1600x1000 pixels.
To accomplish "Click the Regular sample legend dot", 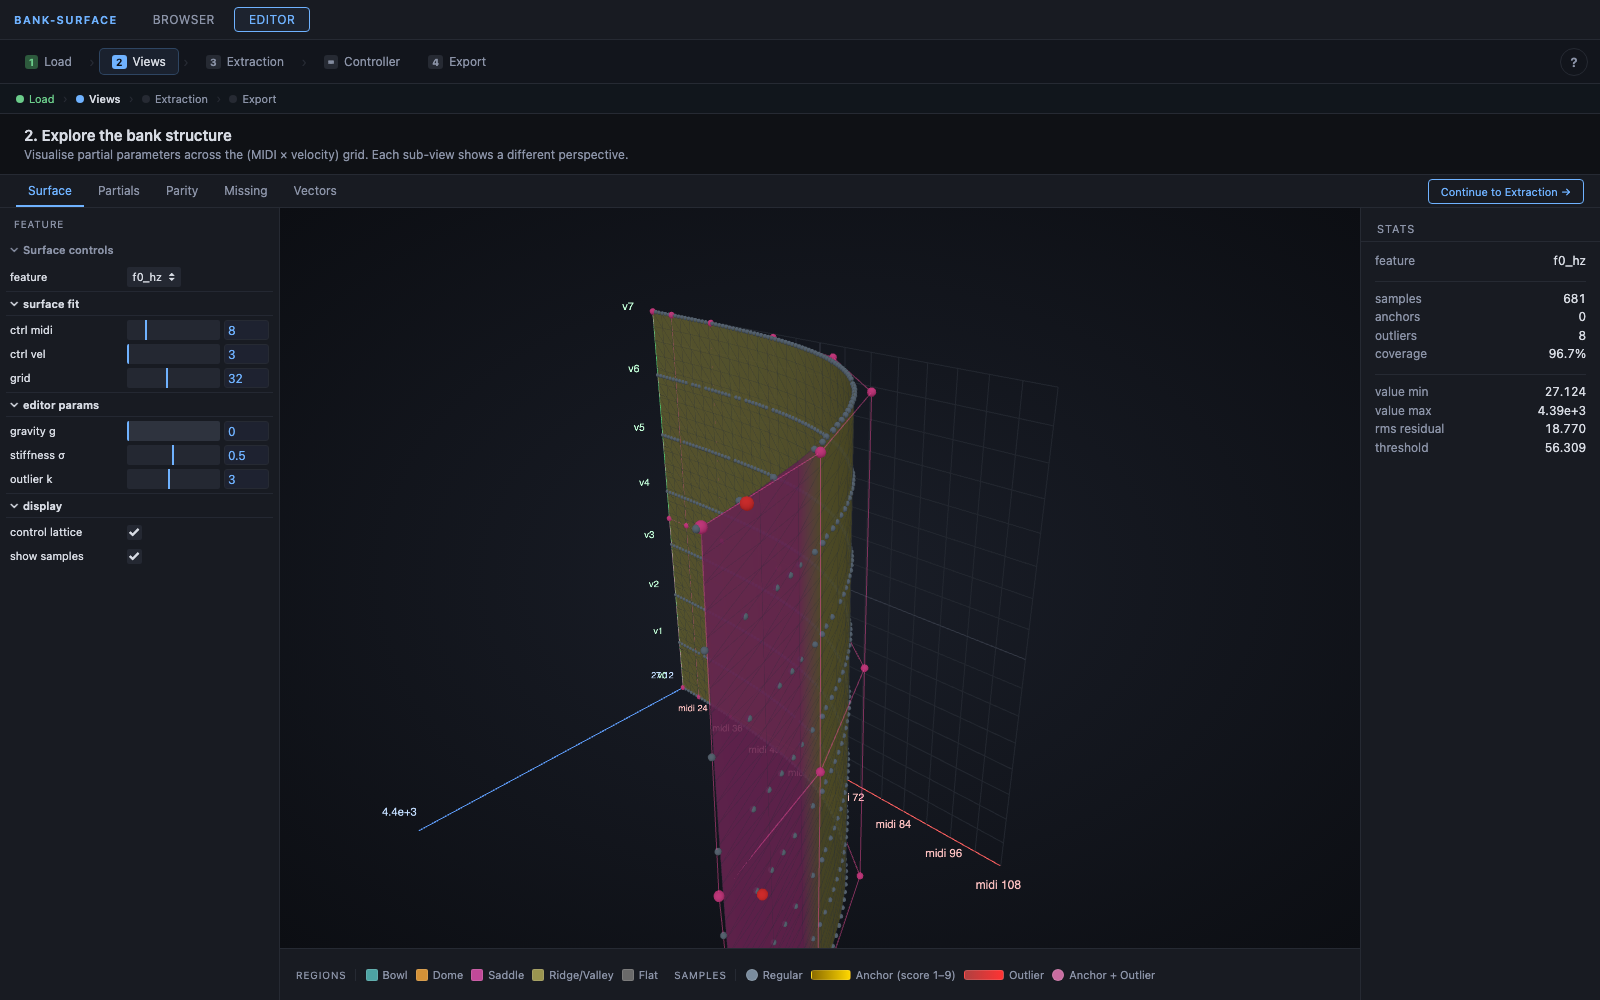I will coord(752,975).
